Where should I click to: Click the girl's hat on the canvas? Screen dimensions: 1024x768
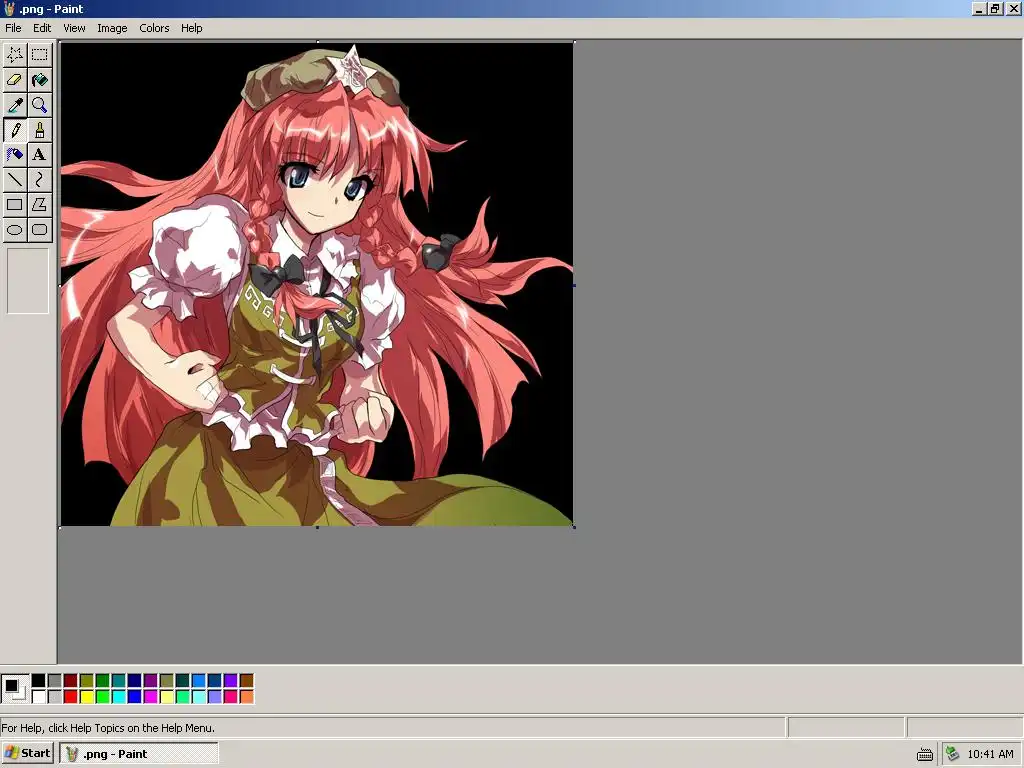pyautogui.click(x=325, y=80)
